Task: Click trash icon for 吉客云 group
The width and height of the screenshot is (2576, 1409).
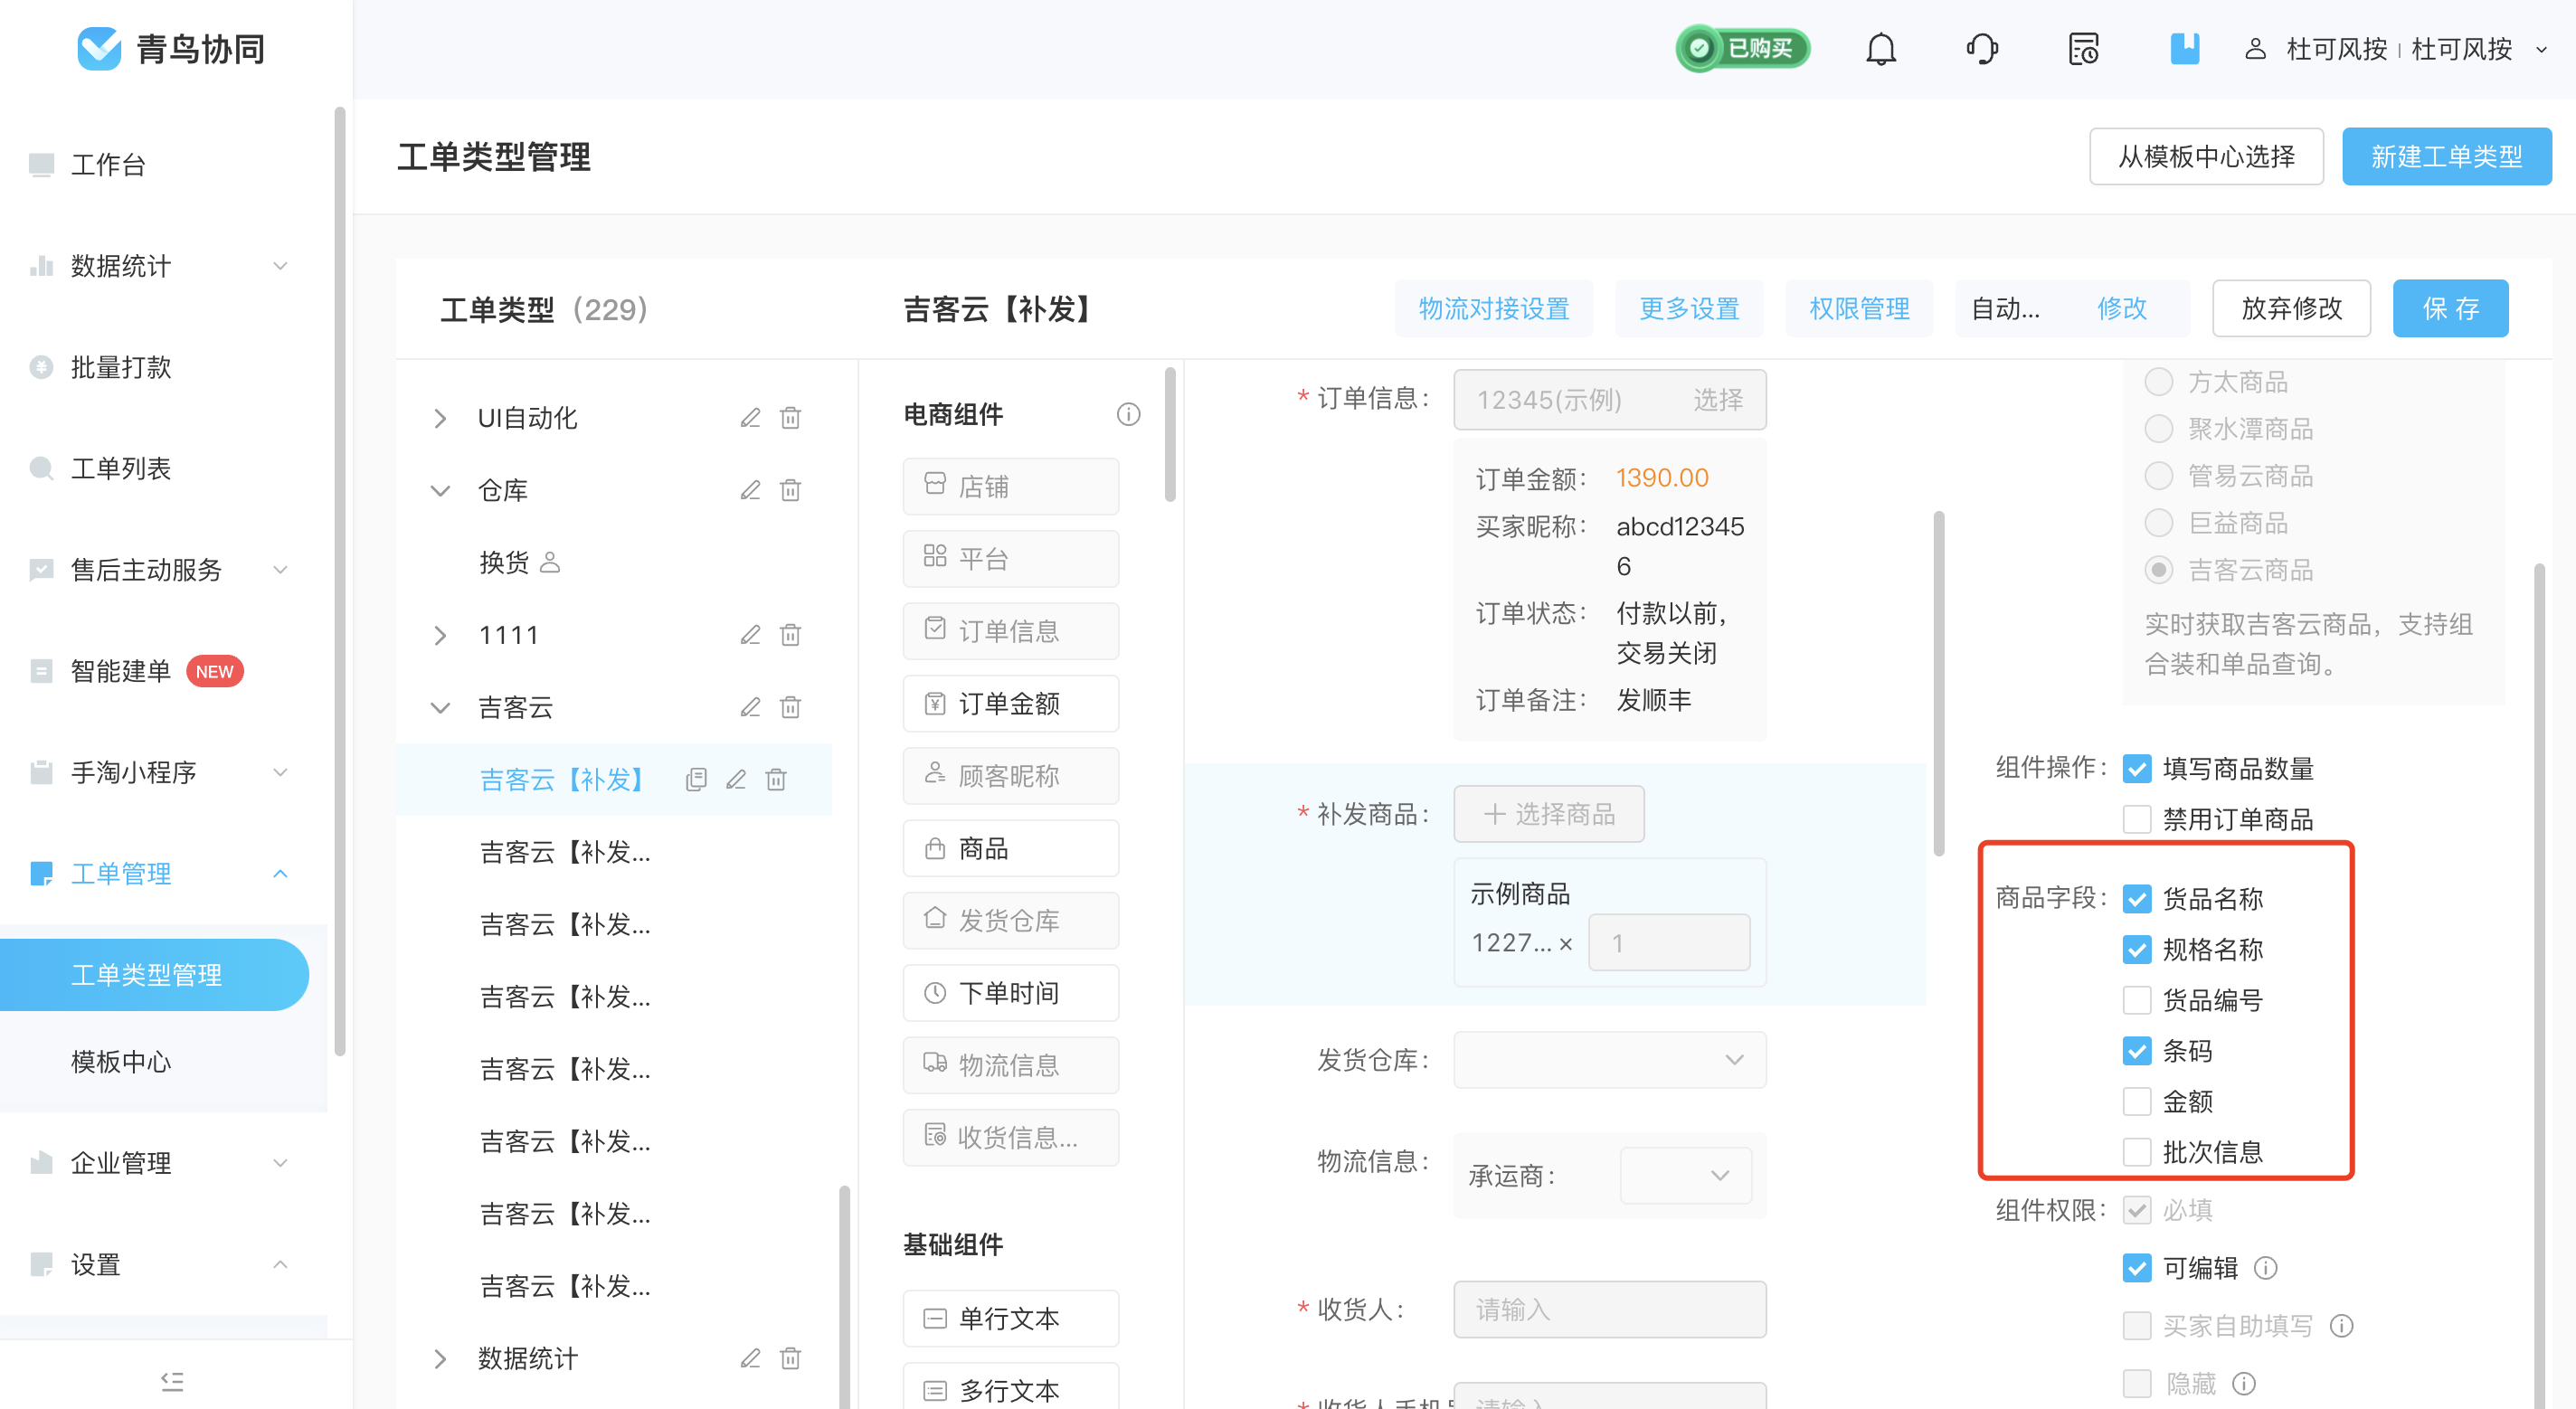Action: [x=790, y=707]
